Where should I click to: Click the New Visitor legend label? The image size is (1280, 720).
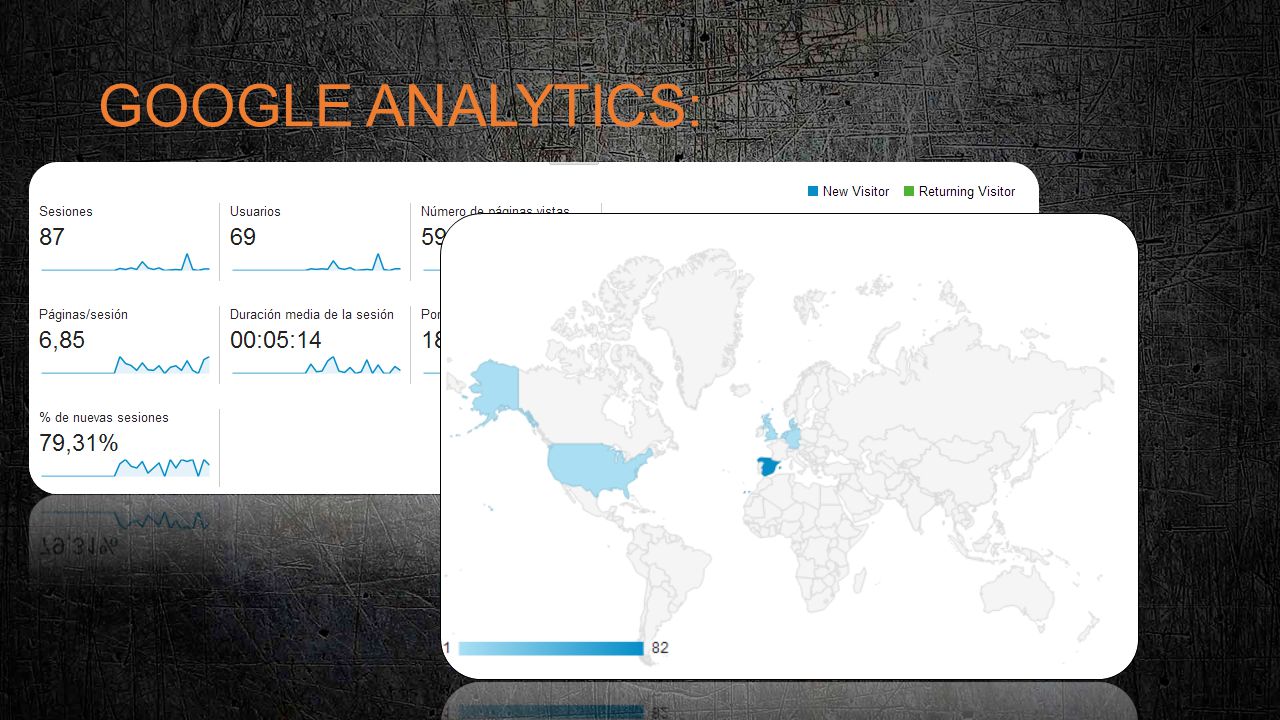coord(856,191)
